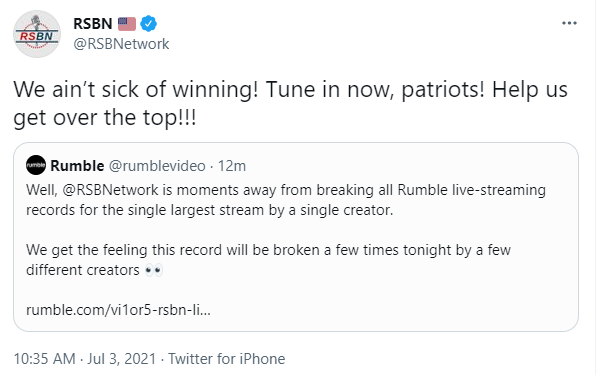The width and height of the screenshot is (605, 375).
Task: Open the rumble.com/vi1or5-rsbn-li... link
Action: (118, 310)
